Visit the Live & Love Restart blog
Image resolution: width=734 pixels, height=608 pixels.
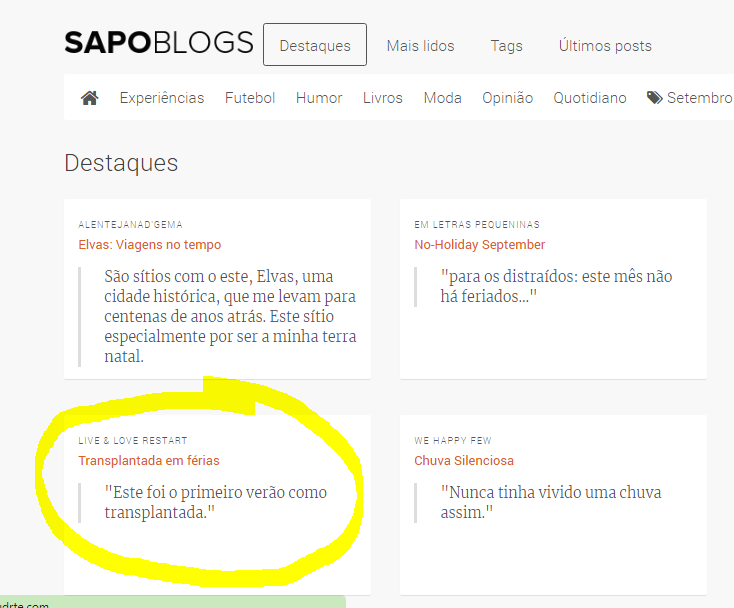(x=133, y=441)
